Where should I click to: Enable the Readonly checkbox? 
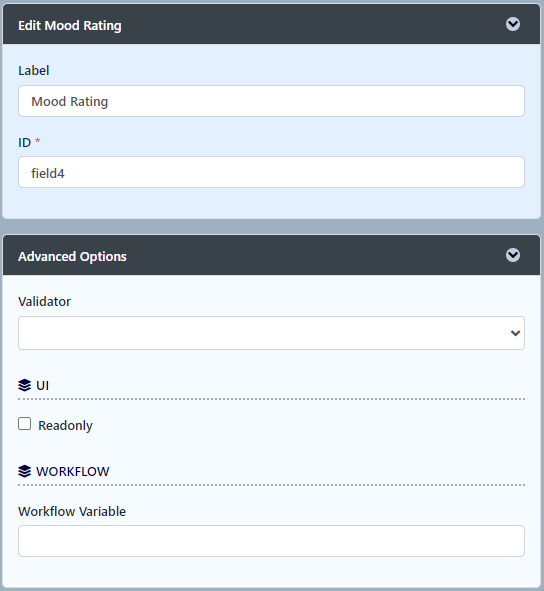coord(25,424)
